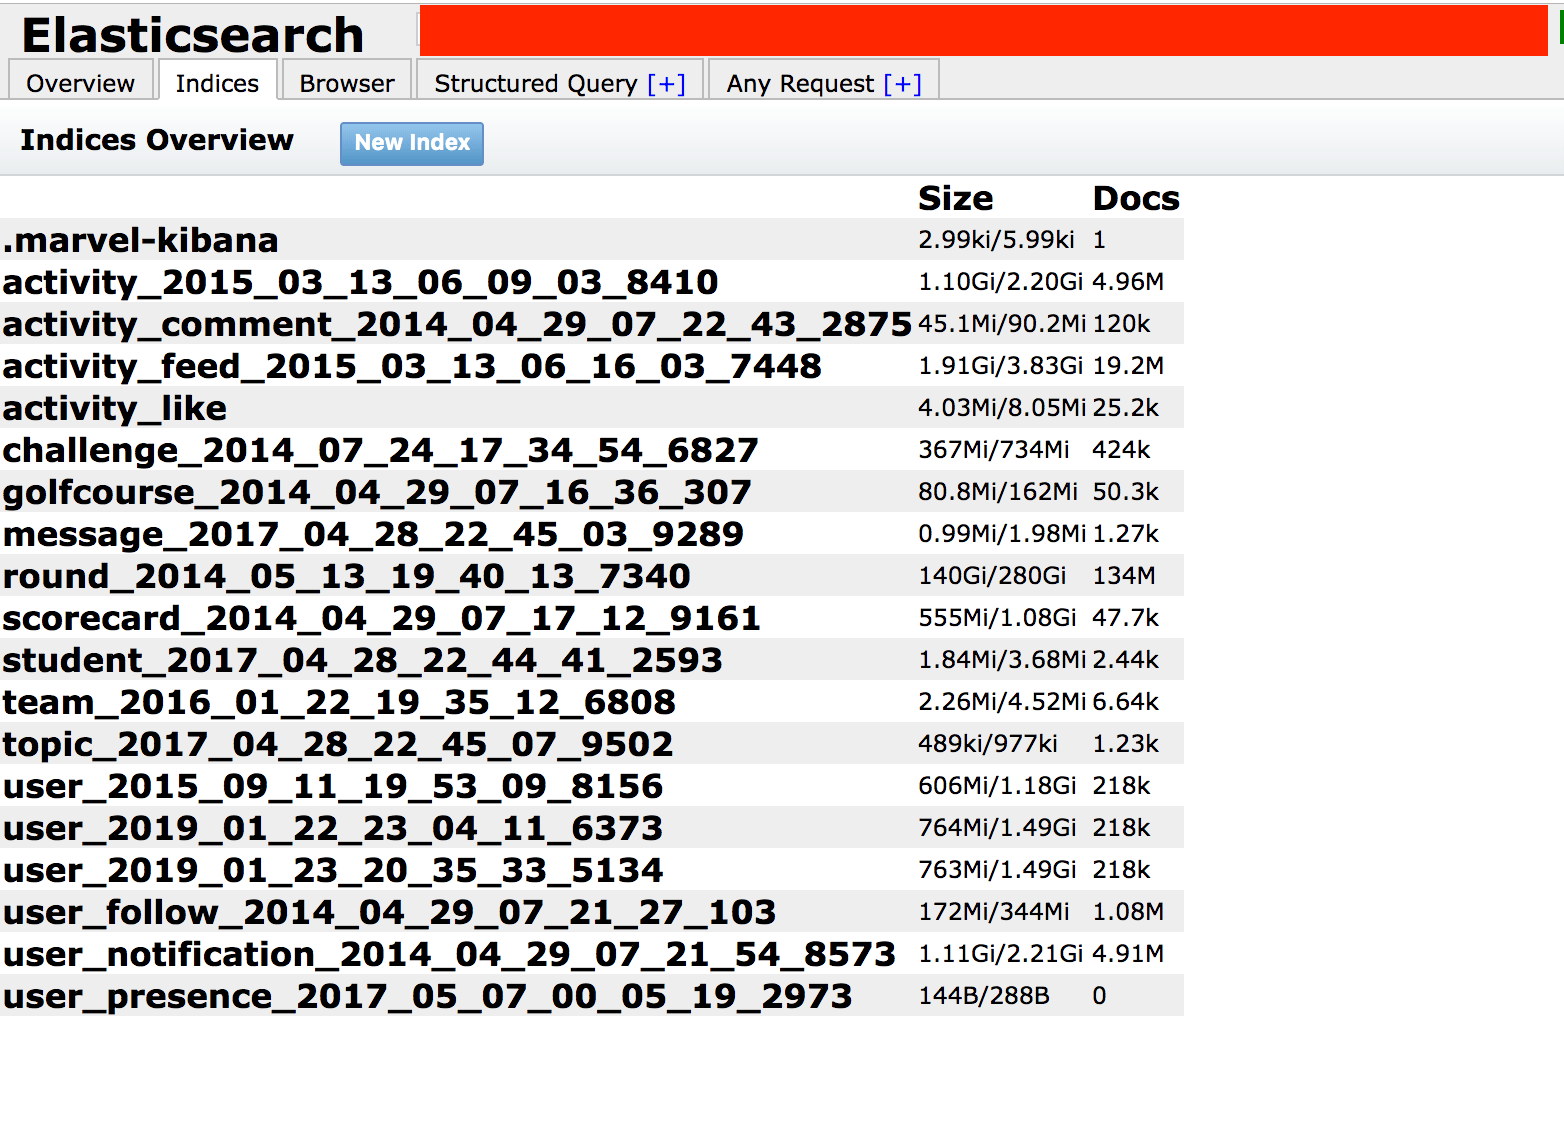Click the red cluster health status bar
The height and width of the screenshot is (1136, 1564).
pyautogui.click(x=982, y=31)
